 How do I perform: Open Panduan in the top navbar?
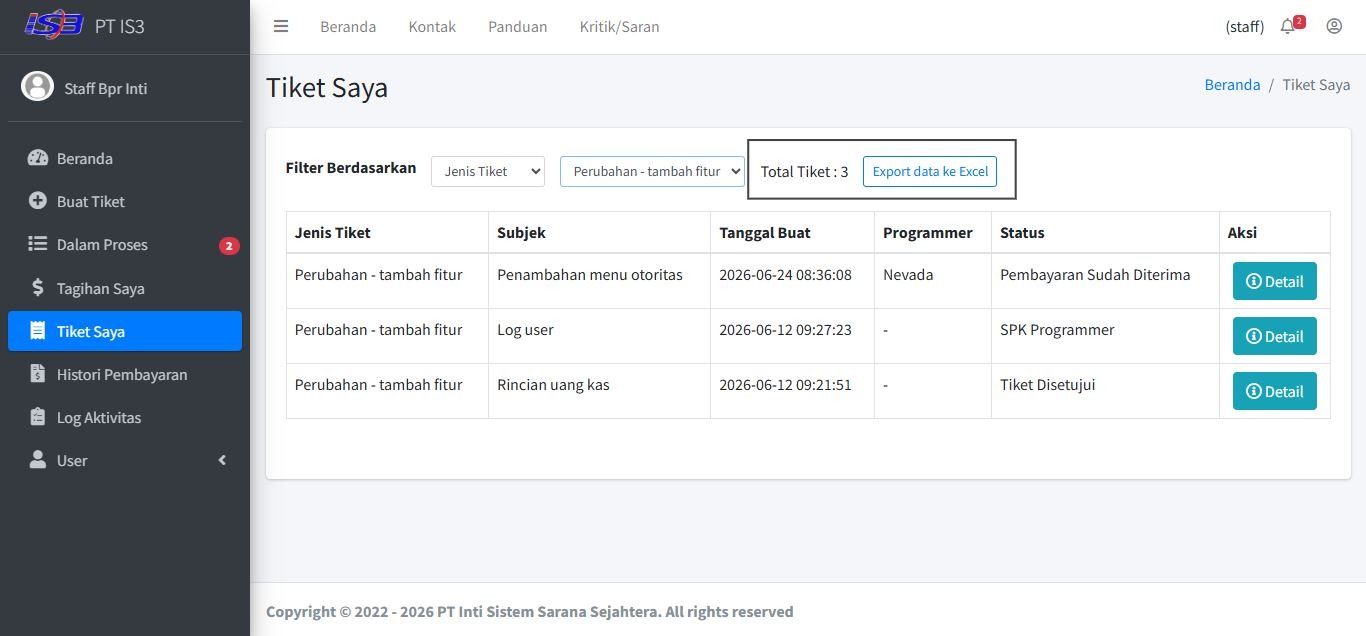coord(518,27)
